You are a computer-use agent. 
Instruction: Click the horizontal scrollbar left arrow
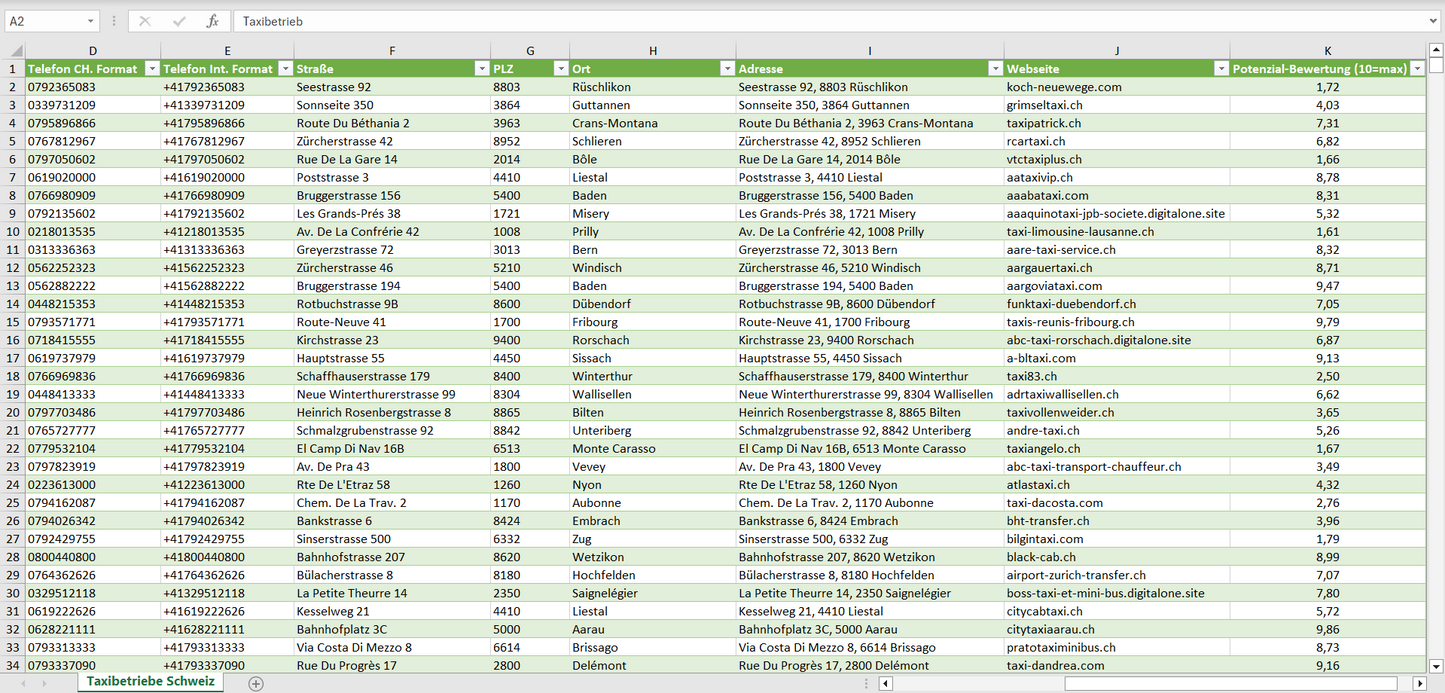coord(885,683)
